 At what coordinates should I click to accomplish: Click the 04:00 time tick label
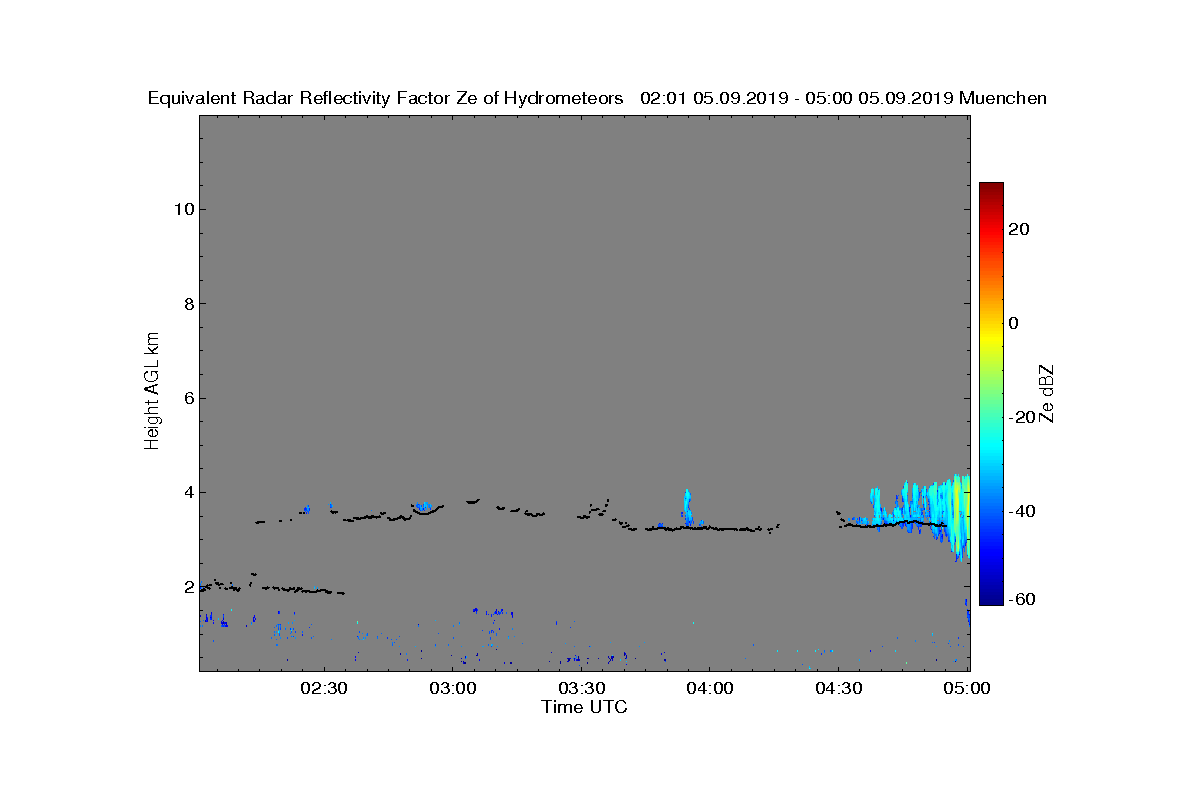(710, 688)
